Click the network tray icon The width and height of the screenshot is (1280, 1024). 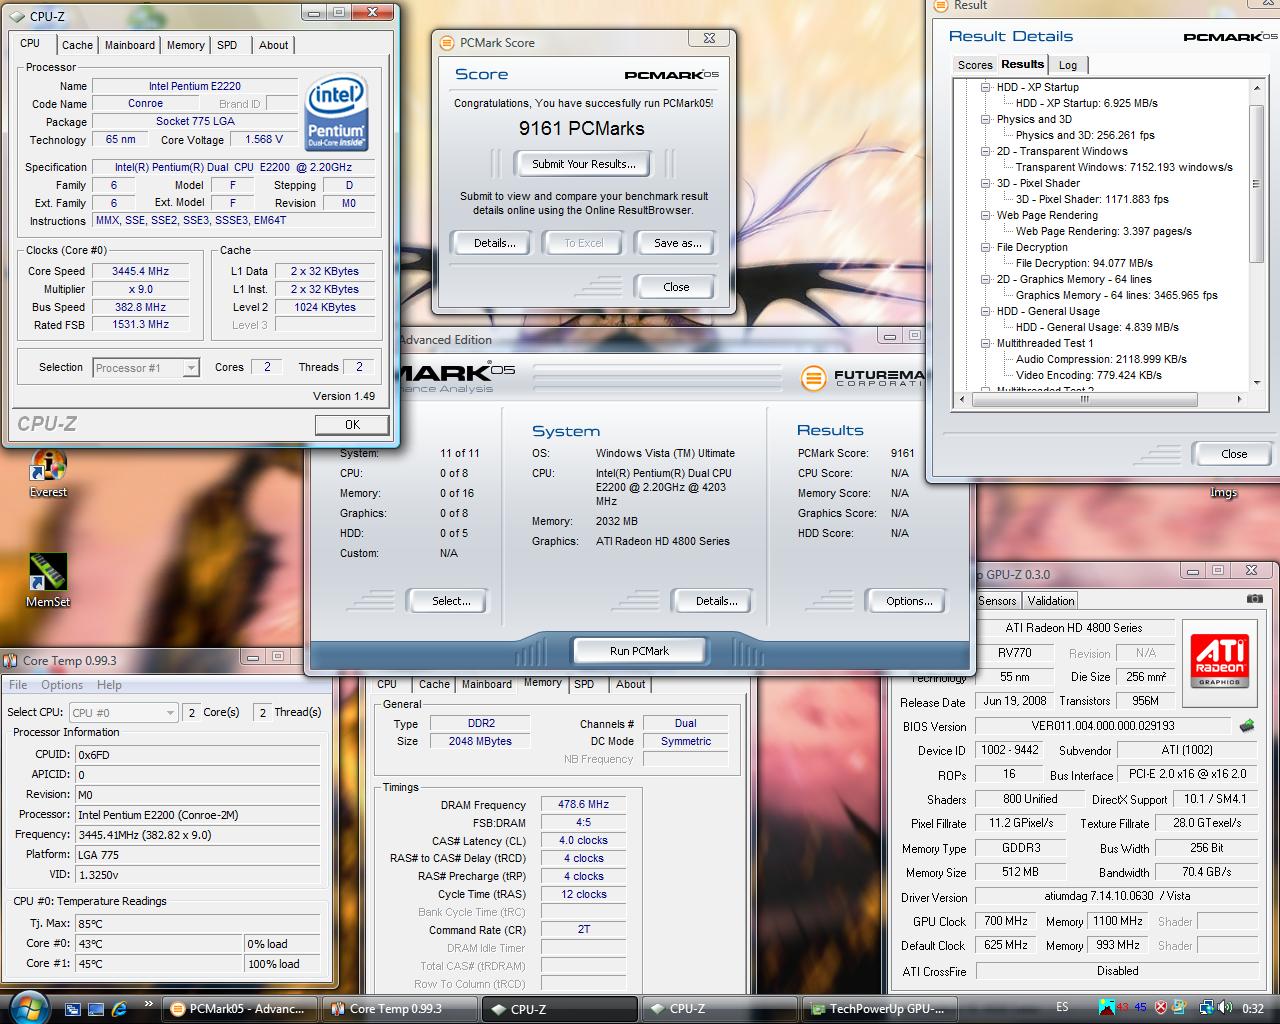[1207, 1008]
